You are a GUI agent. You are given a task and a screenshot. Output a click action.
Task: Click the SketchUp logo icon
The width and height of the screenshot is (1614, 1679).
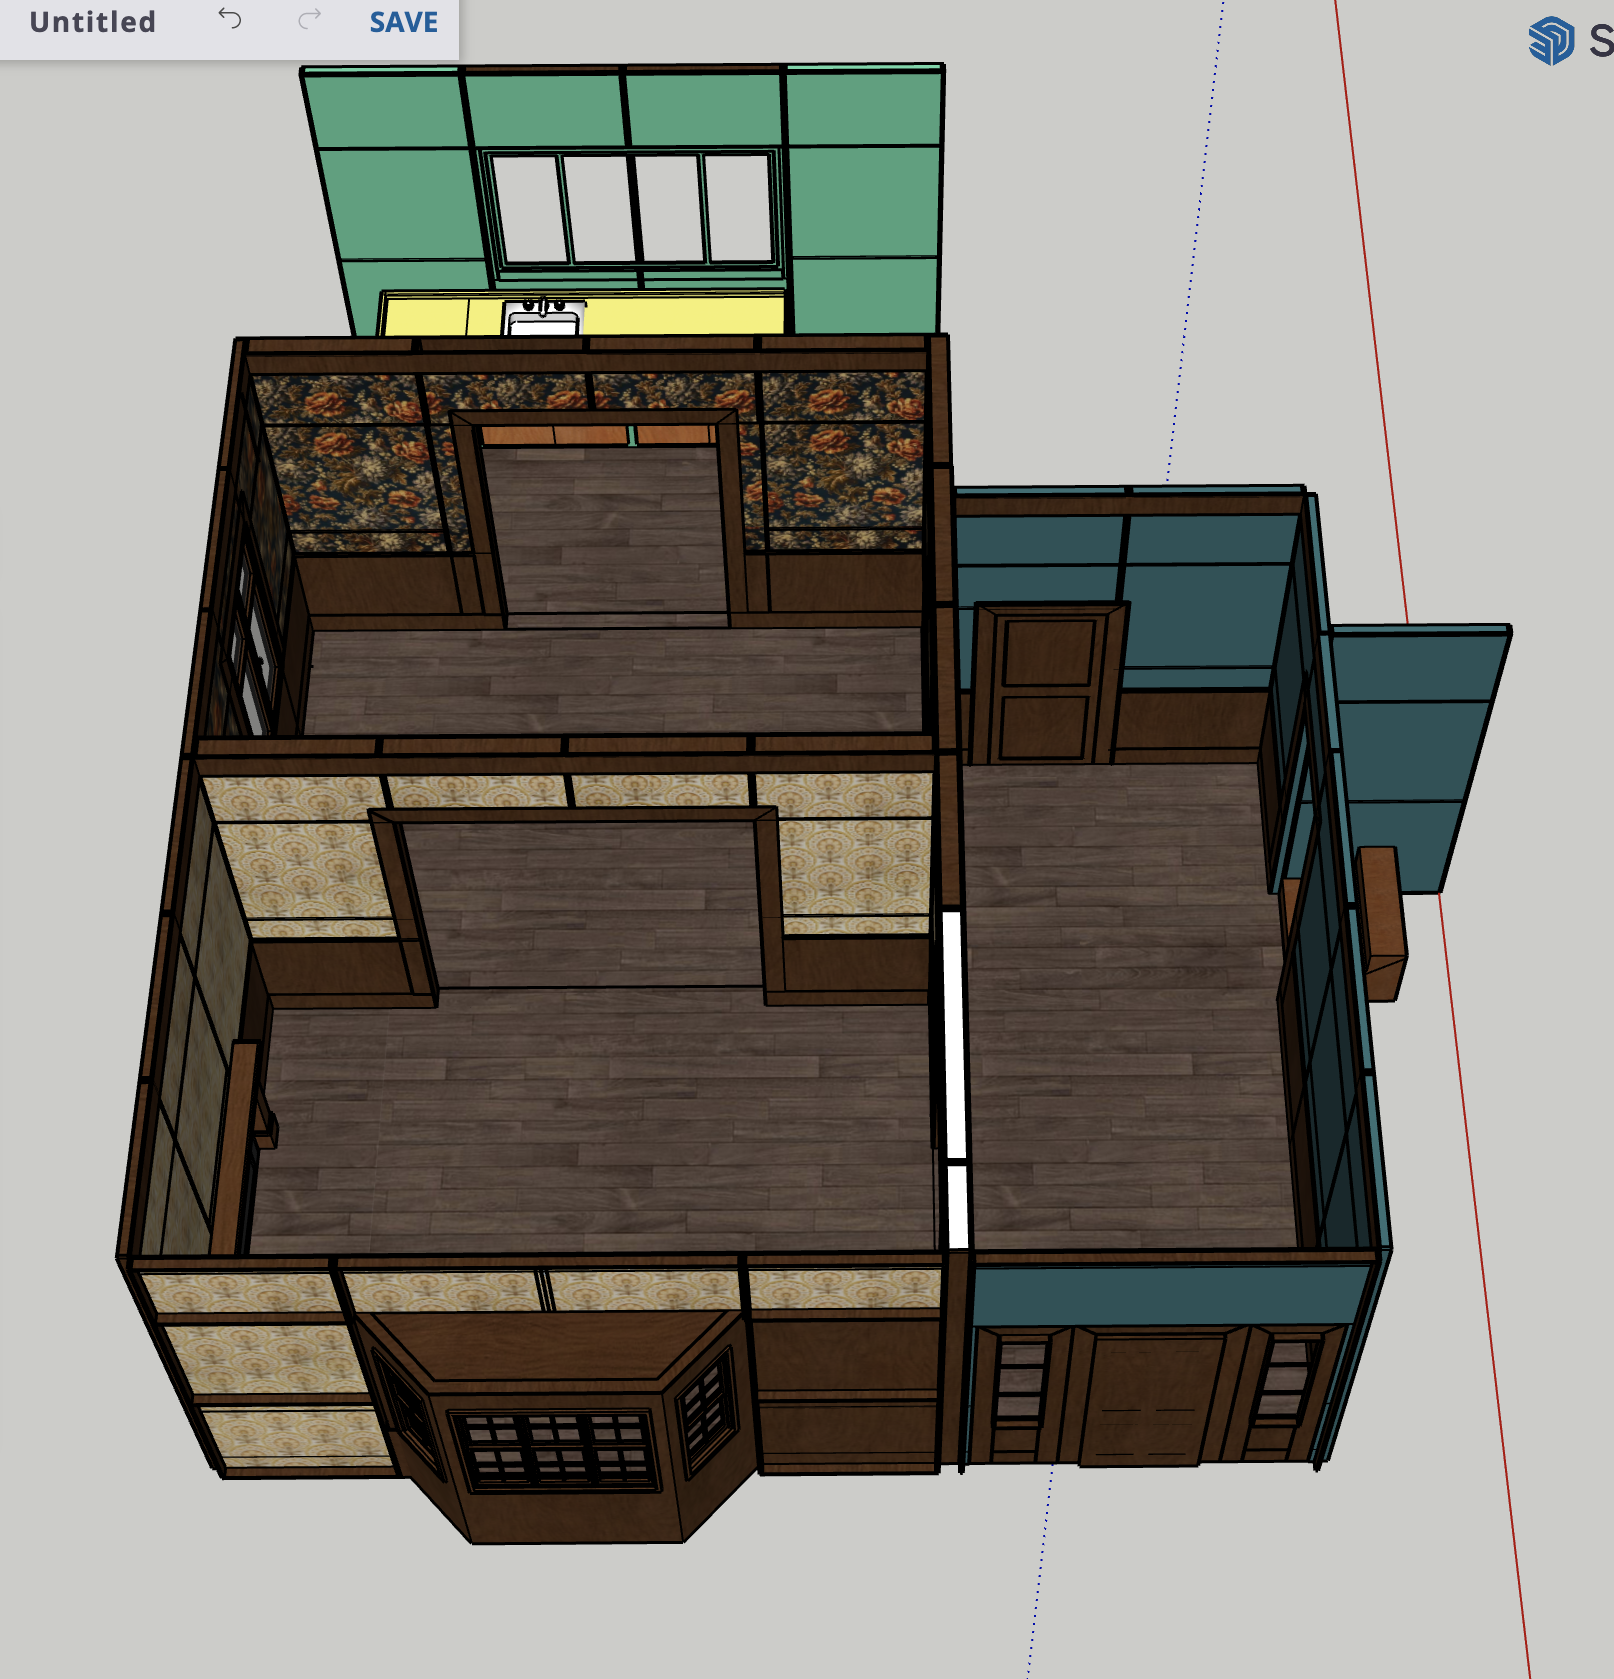coord(1551,41)
